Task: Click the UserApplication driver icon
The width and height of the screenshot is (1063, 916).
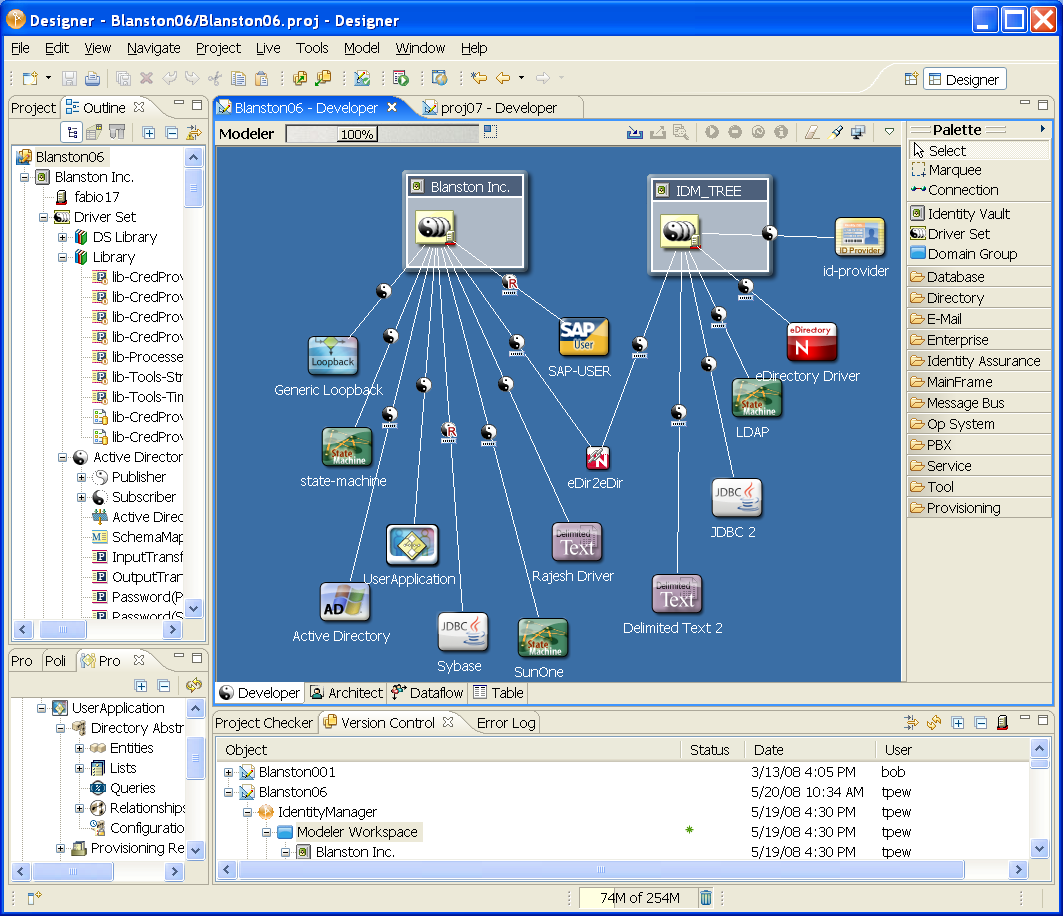Action: pos(411,545)
